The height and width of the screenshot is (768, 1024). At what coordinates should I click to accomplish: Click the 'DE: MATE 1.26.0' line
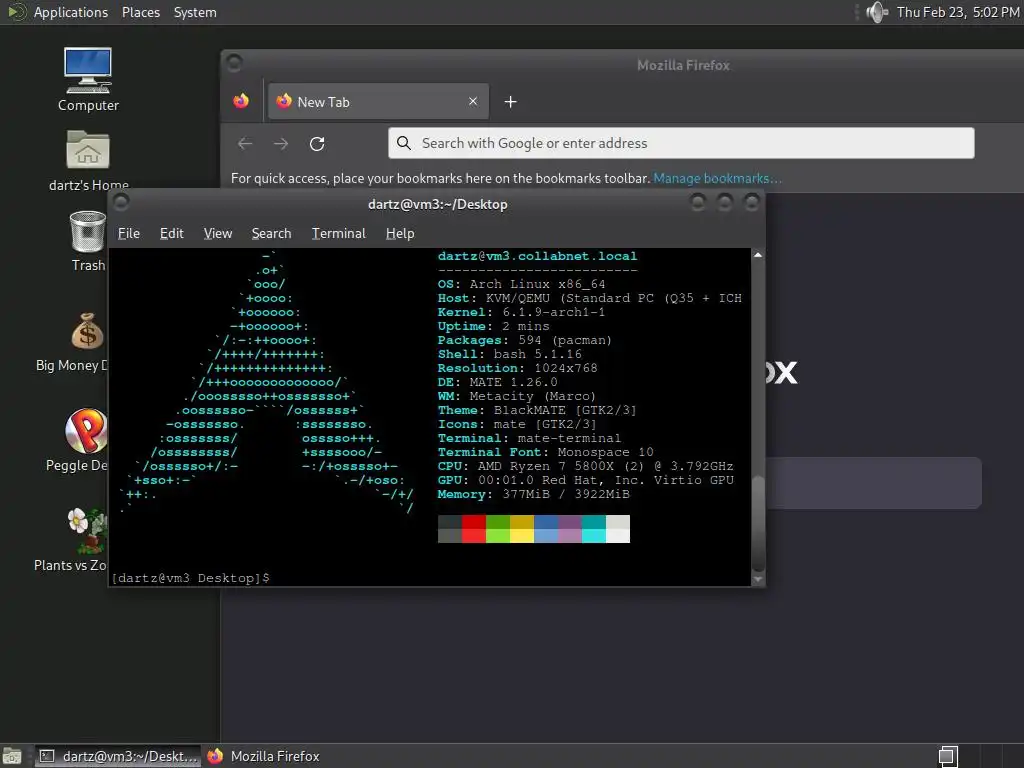pyautogui.click(x=498, y=382)
